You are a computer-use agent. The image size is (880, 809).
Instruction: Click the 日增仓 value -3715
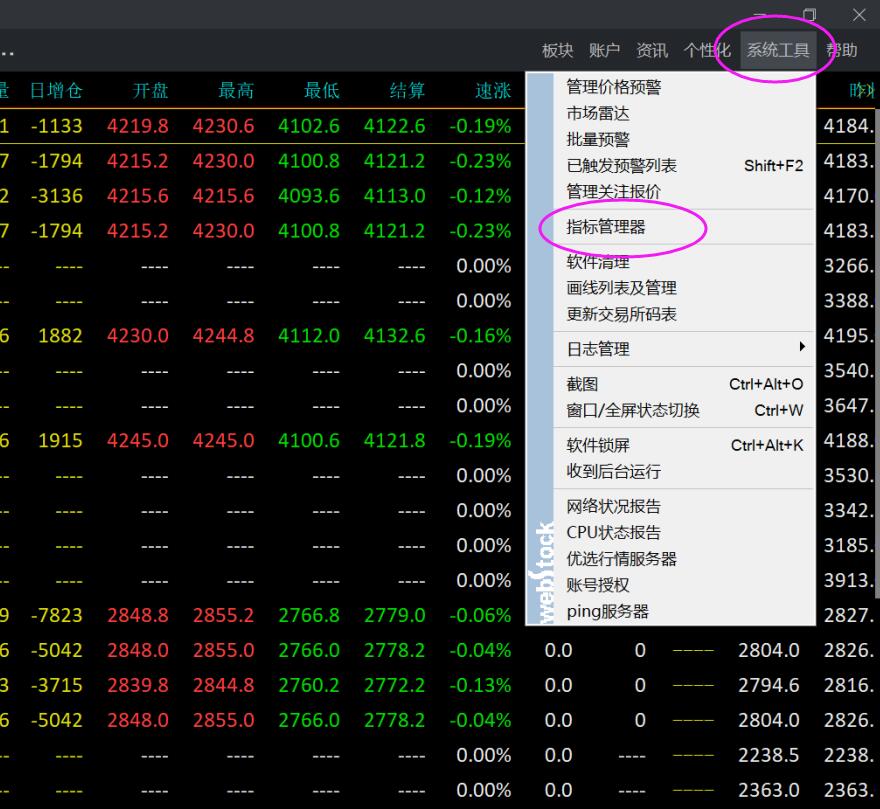tap(57, 685)
